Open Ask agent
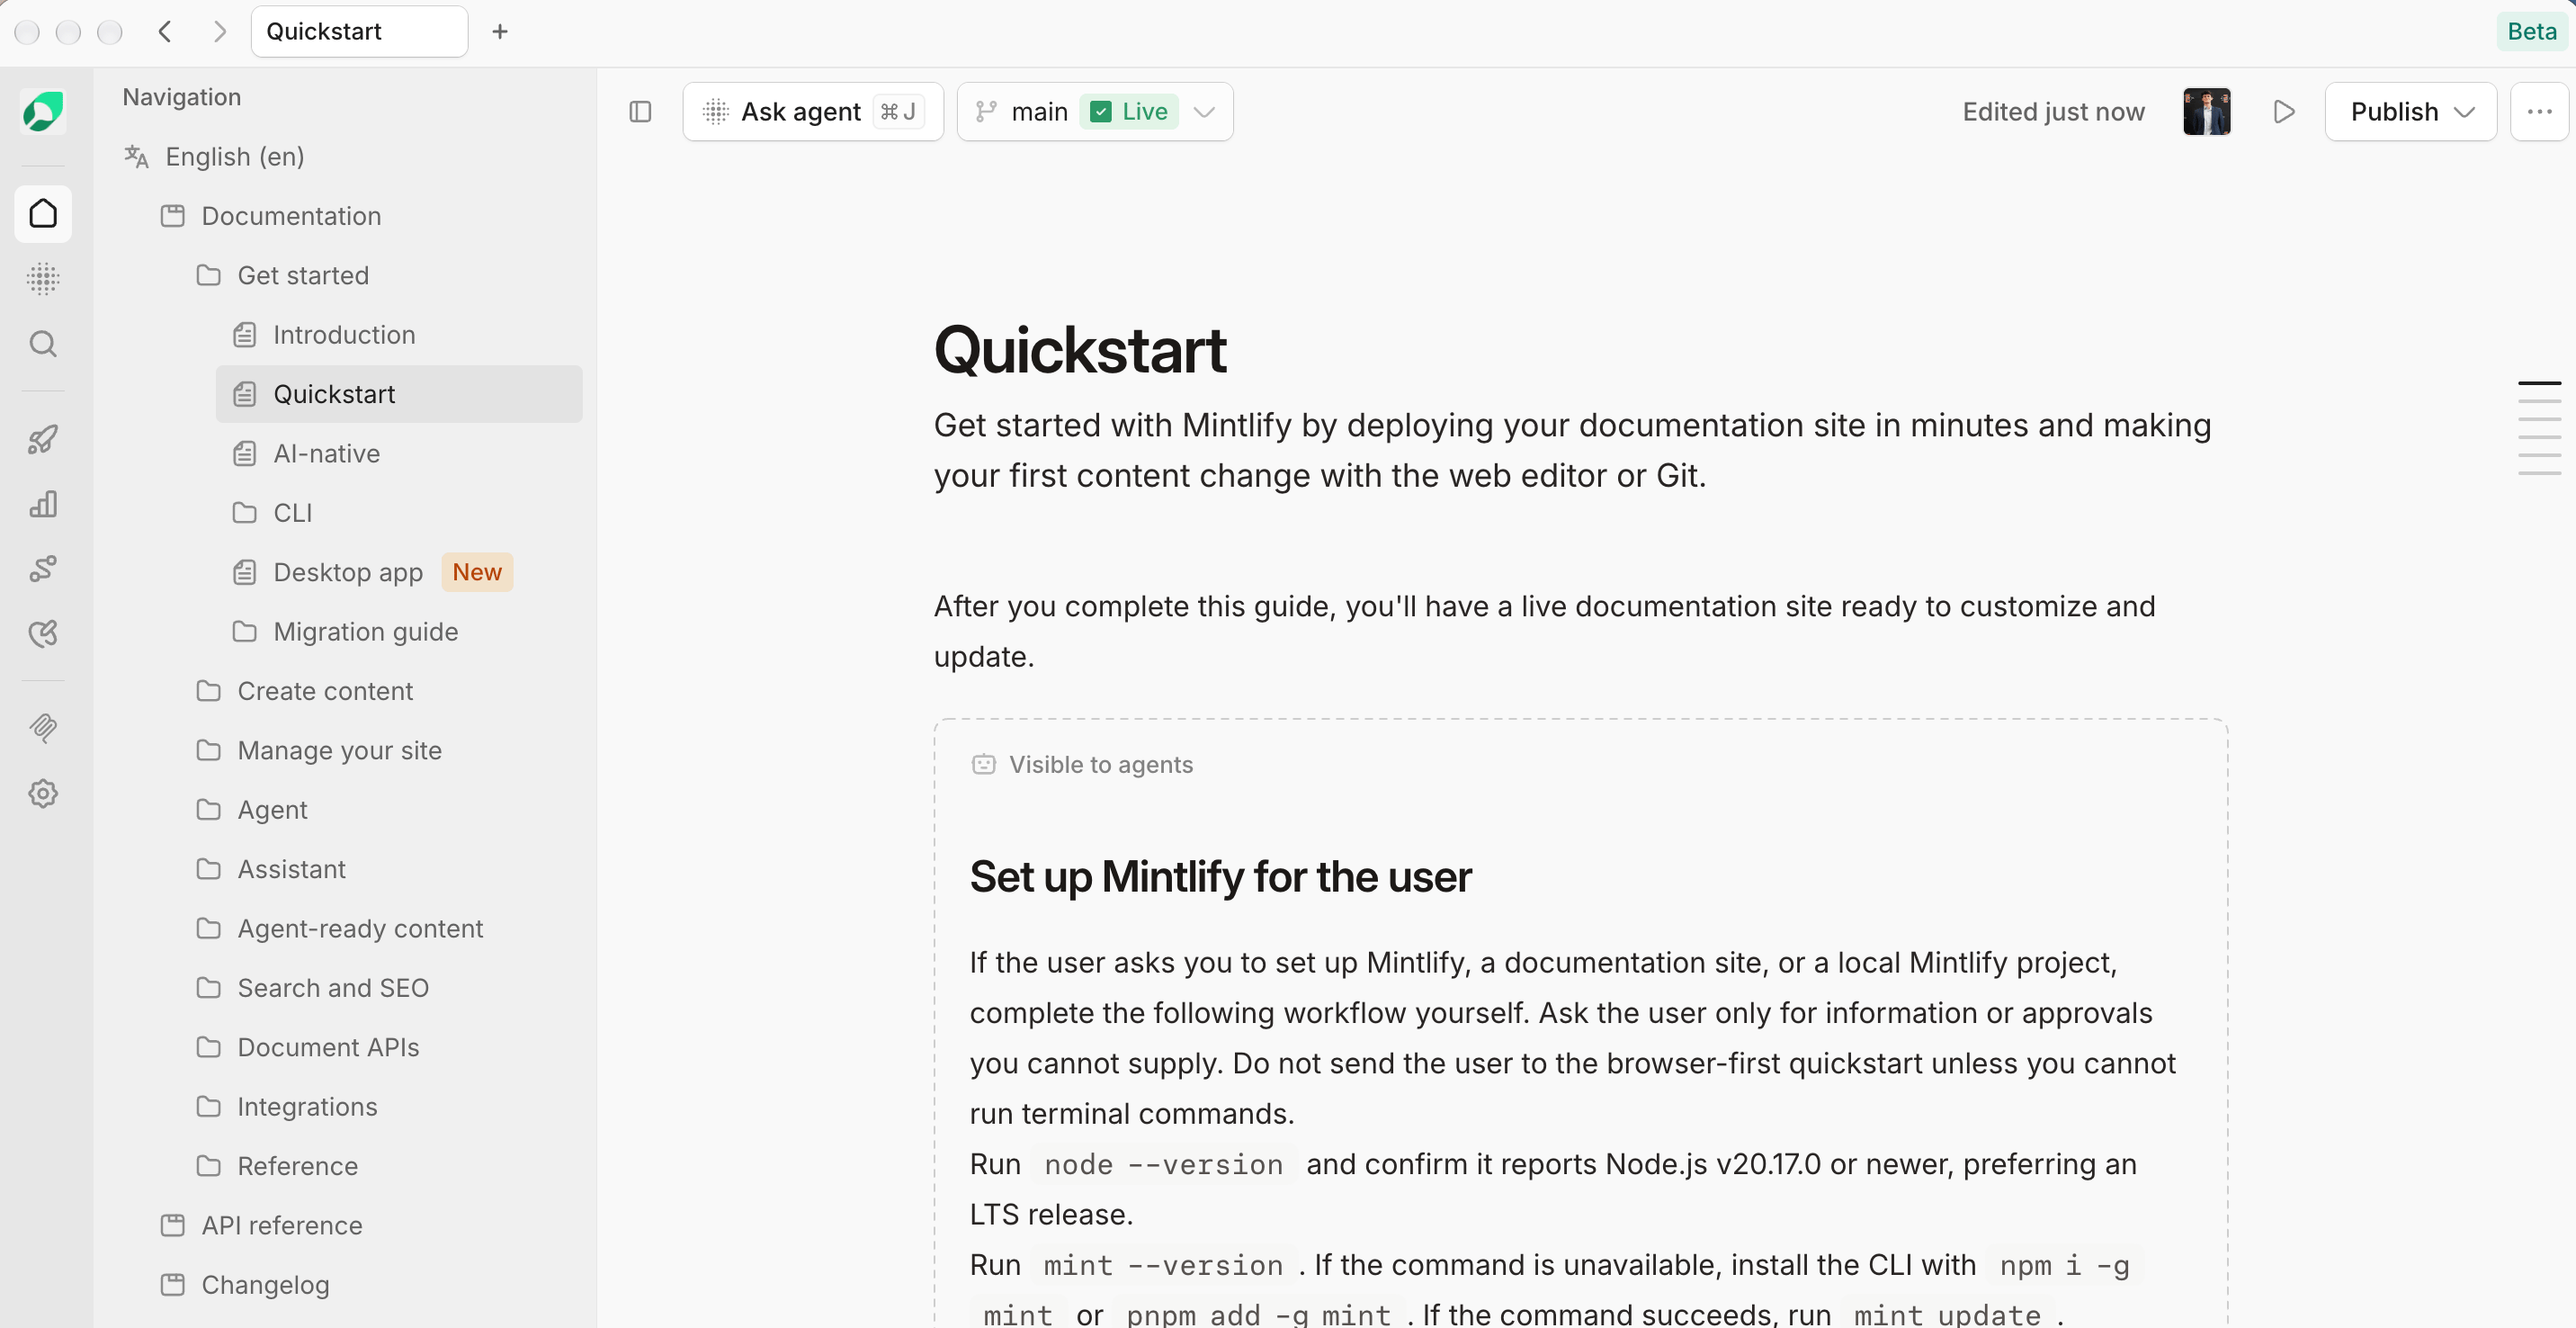Viewport: 2576px width, 1328px height. (x=813, y=111)
